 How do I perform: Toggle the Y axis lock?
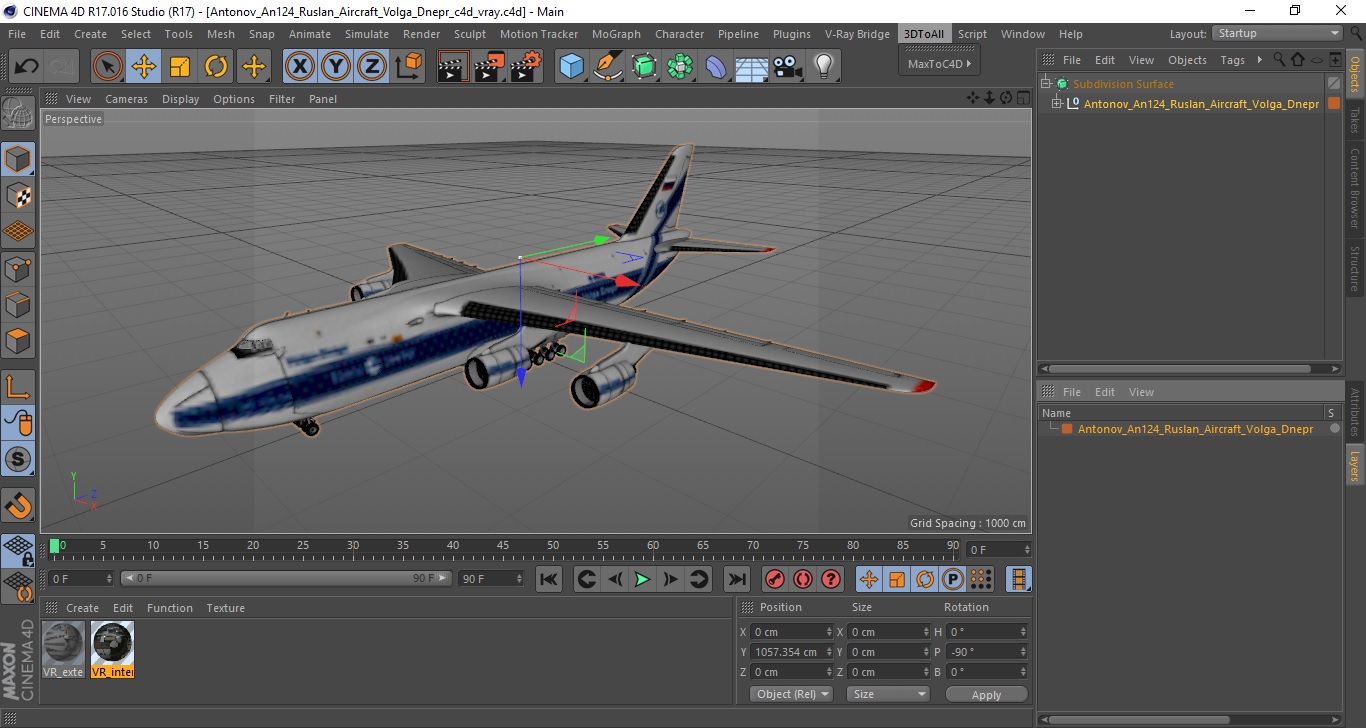tap(336, 67)
